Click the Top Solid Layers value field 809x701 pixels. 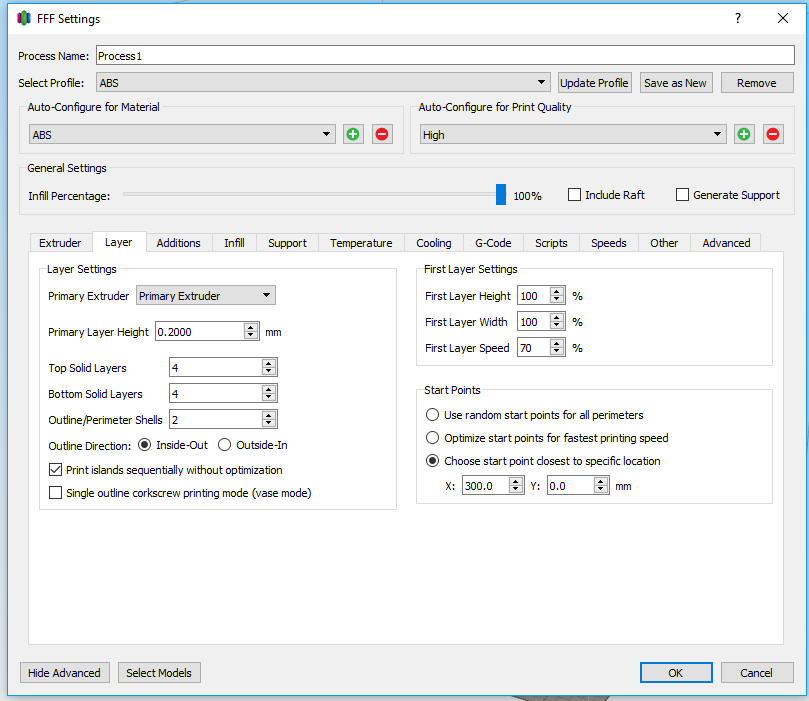tap(216, 367)
